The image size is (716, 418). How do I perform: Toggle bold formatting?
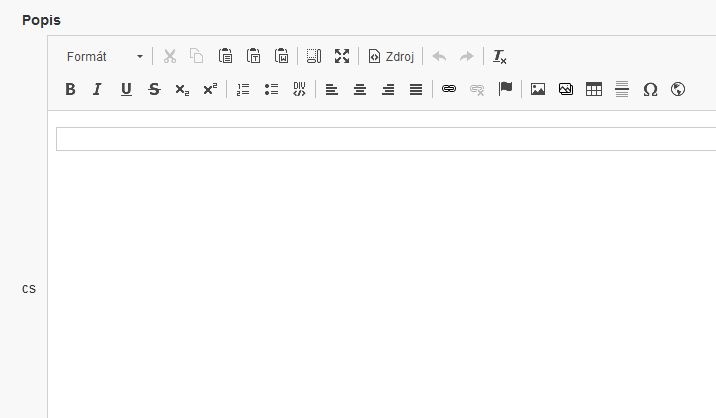[70, 89]
